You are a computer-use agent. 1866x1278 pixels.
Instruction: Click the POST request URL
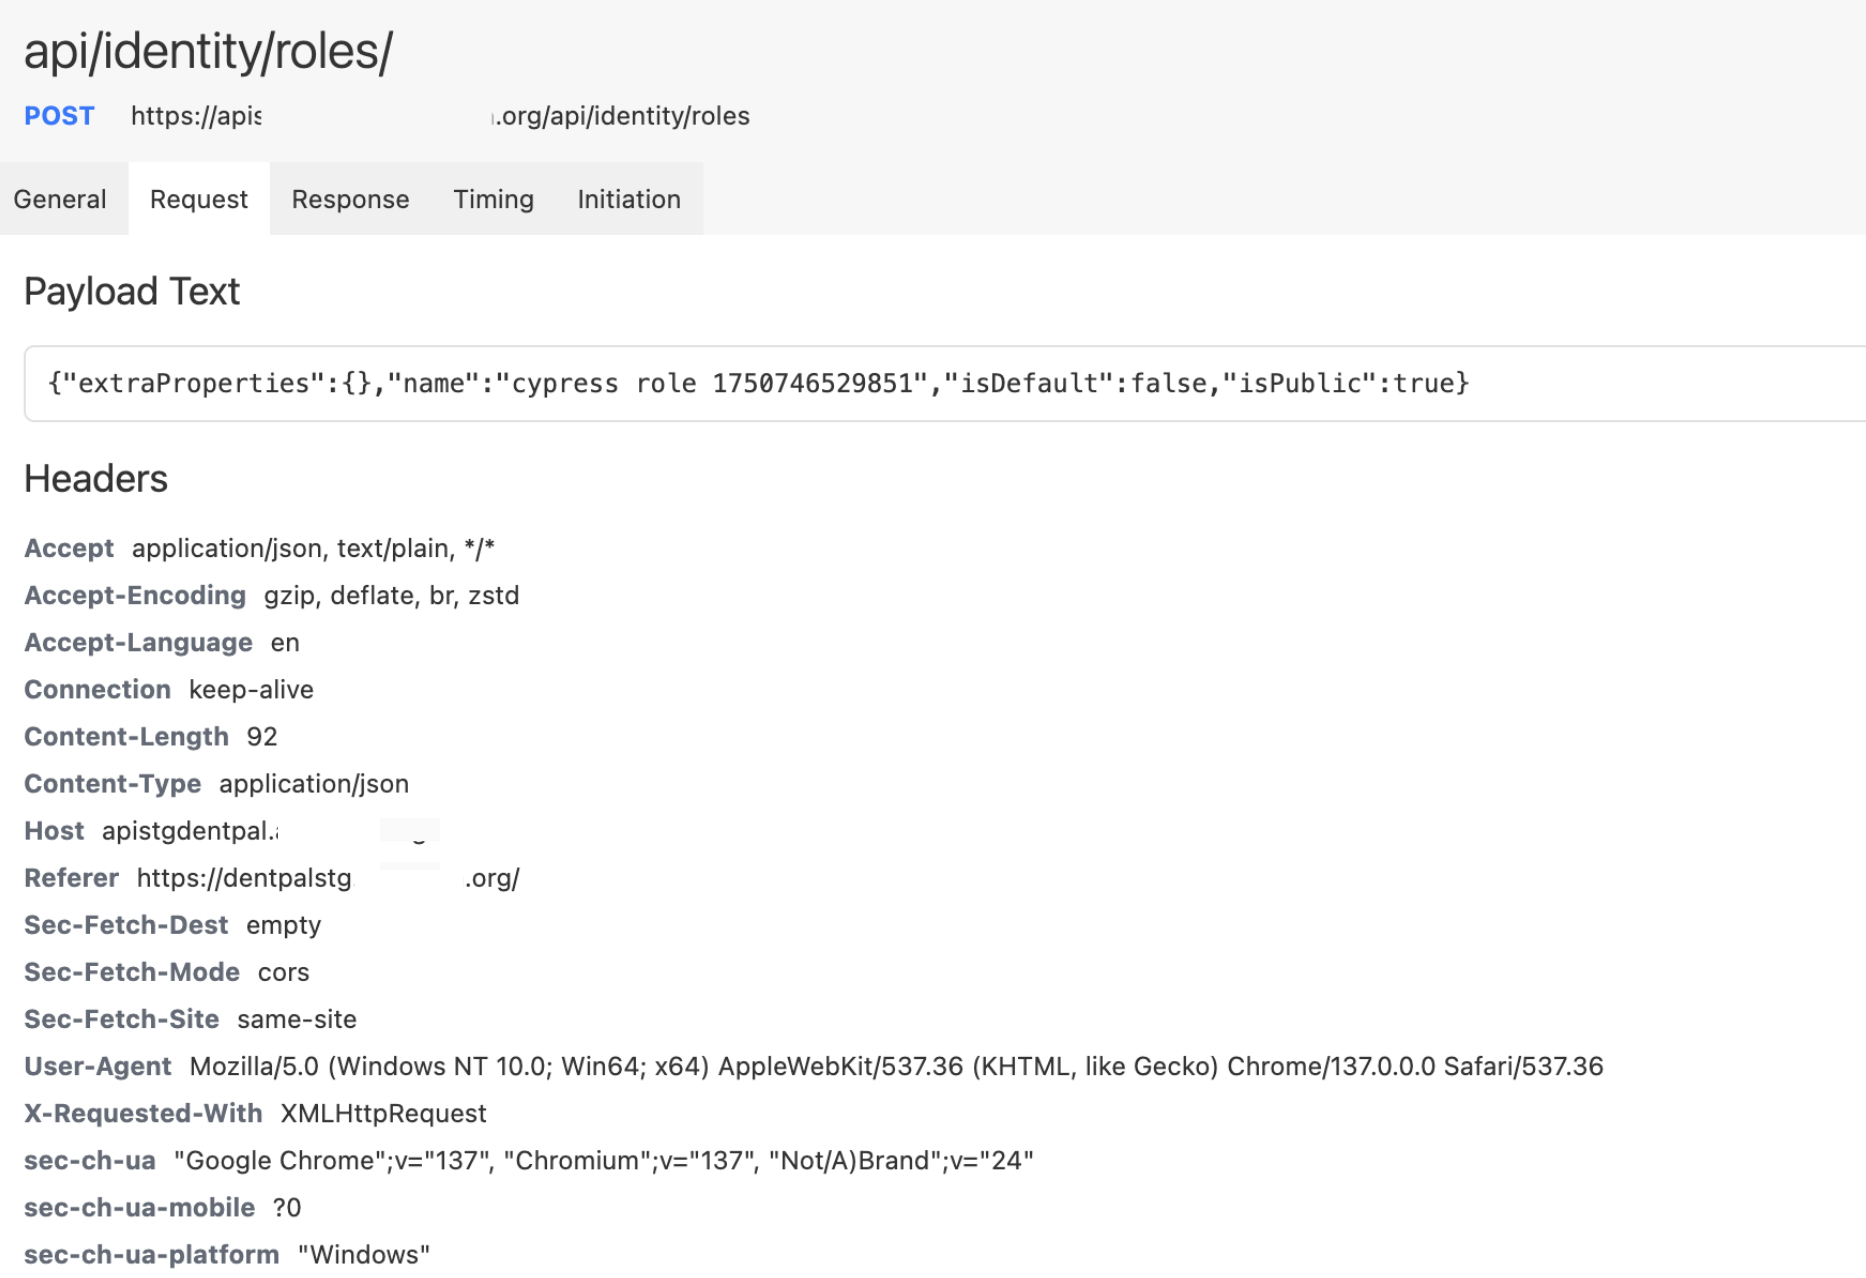440,116
